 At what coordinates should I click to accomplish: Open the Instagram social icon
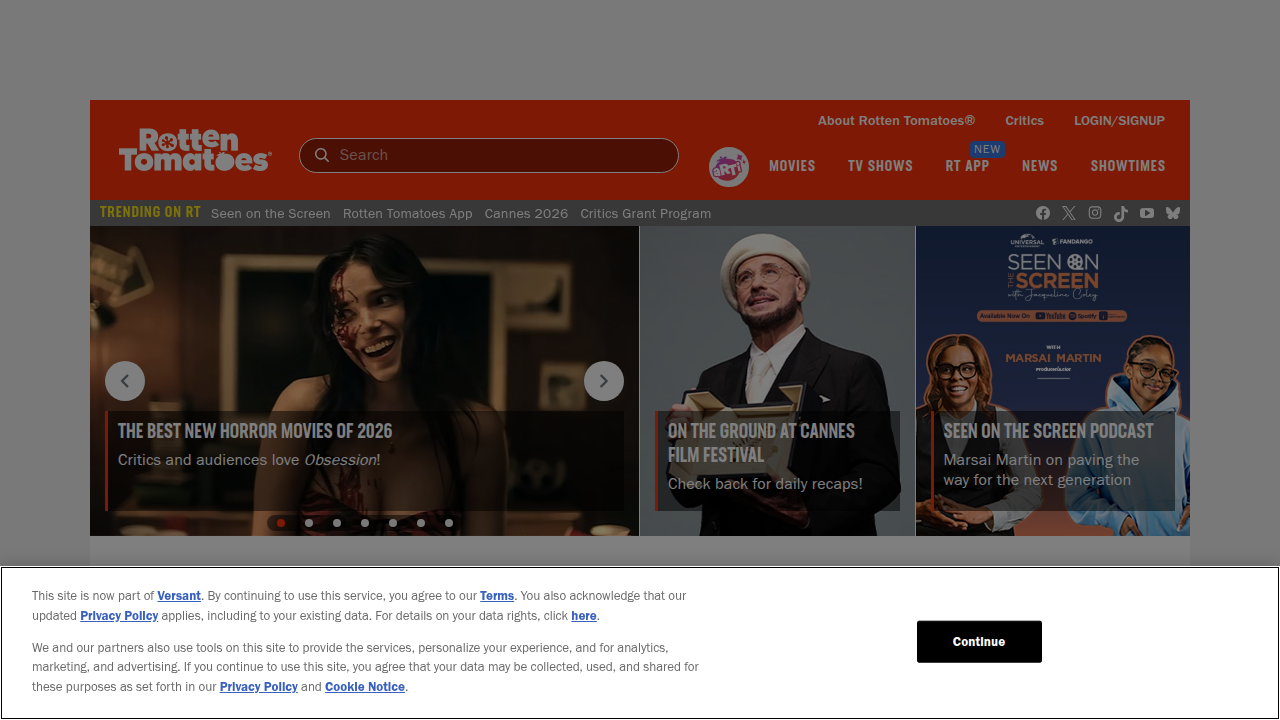coord(1095,213)
